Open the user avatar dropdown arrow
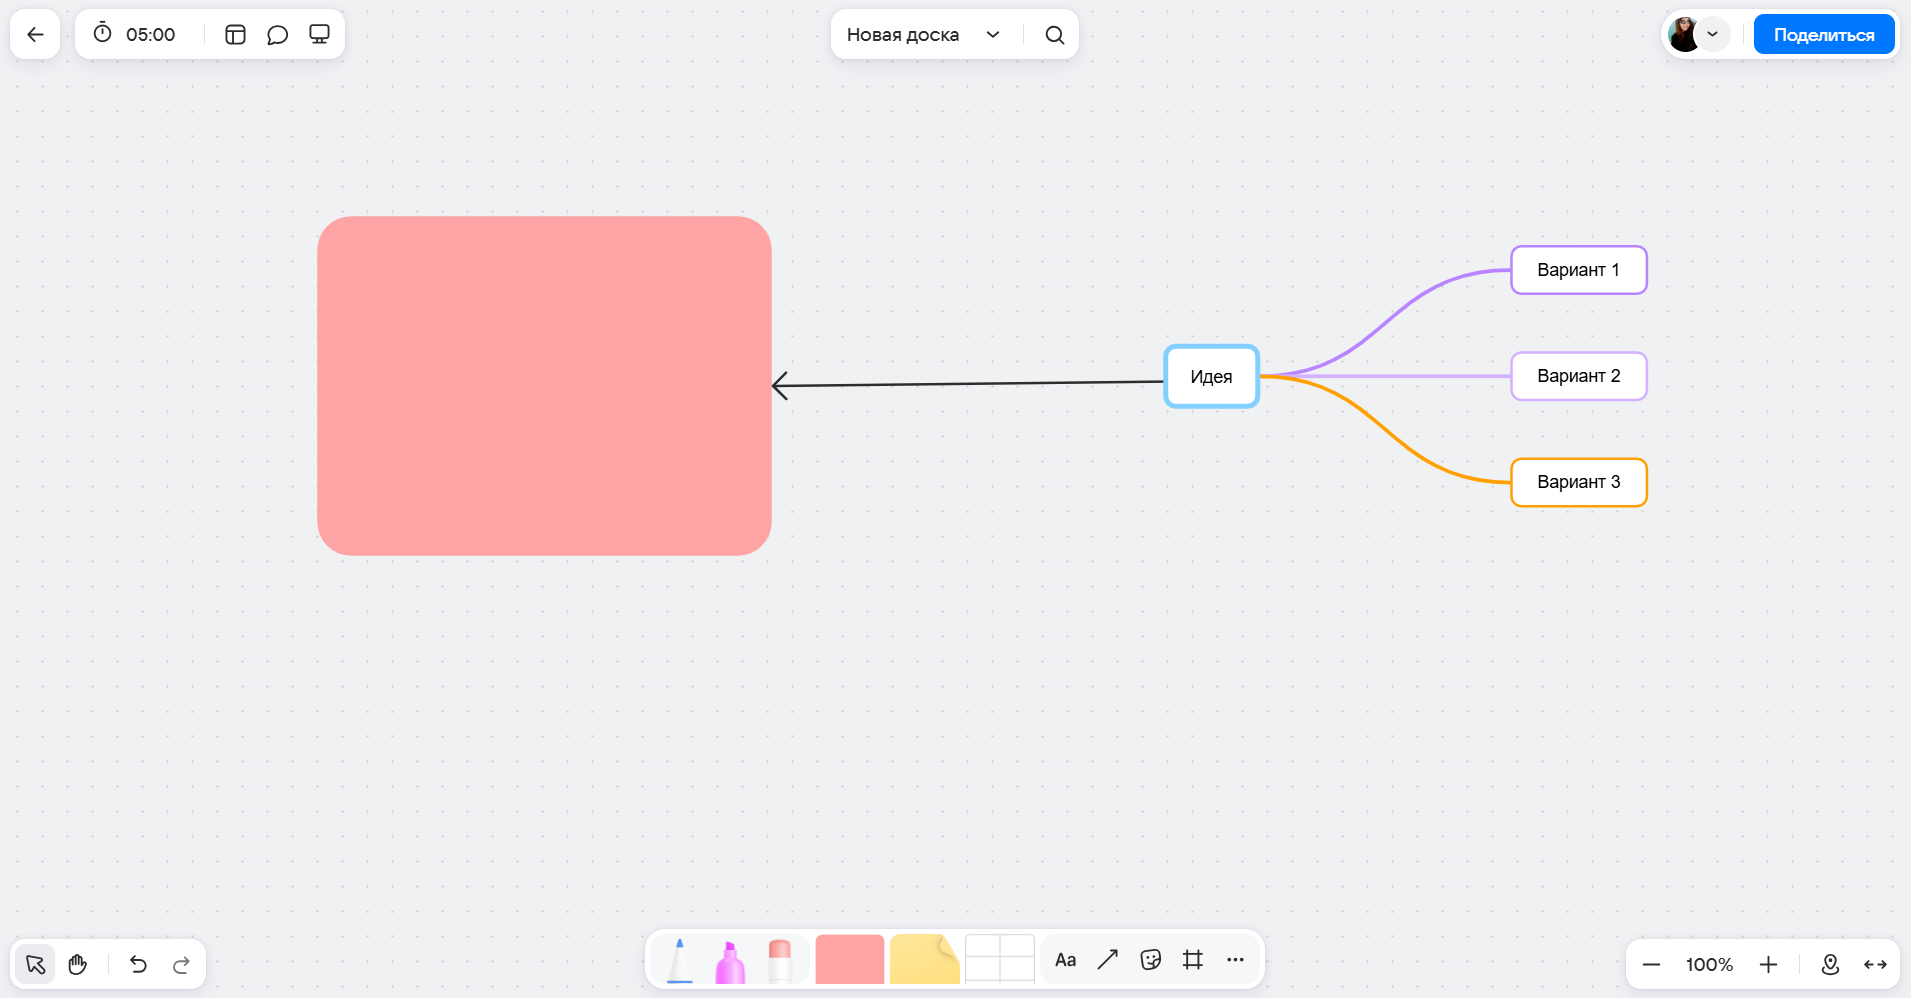The image size is (1911, 998). [1713, 34]
